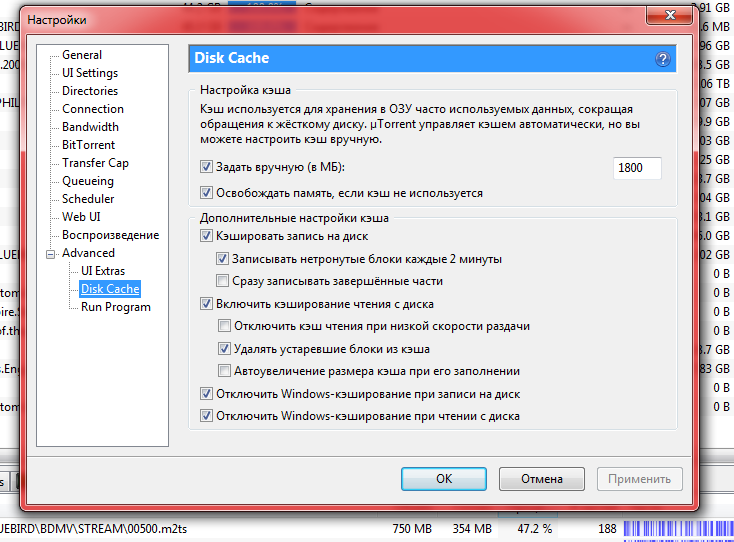This screenshot has height=542, width=734.
Task: Close the Настройки dialog window
Action: point(669,15)
